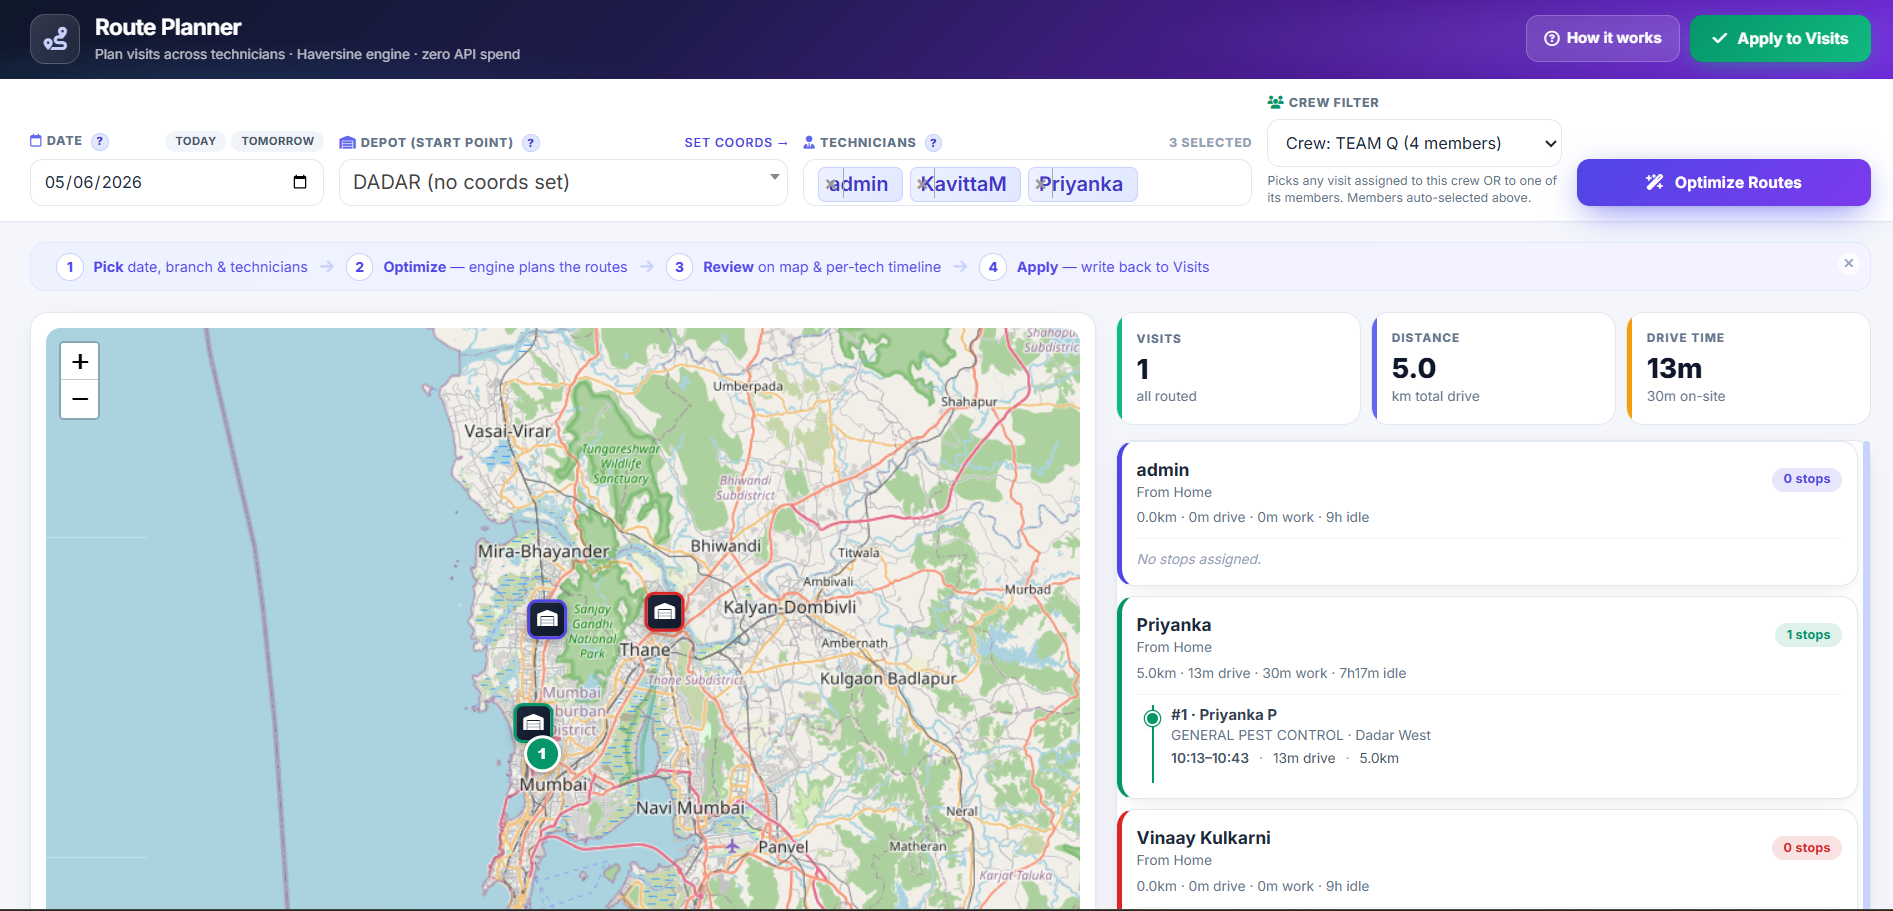Expand the DADAR depot dropdown
This screenshot has height=911, width=1893.
pos(563,182)
